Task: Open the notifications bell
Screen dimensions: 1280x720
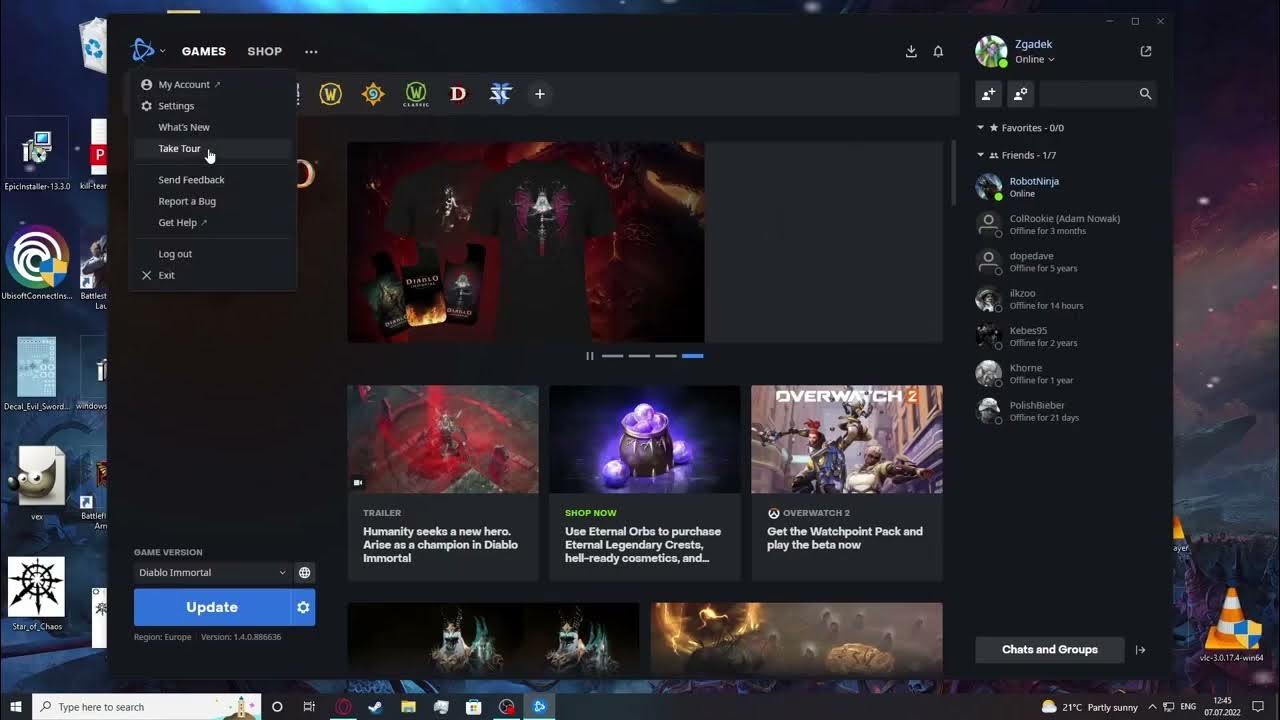Action: [x=938, y=51]
